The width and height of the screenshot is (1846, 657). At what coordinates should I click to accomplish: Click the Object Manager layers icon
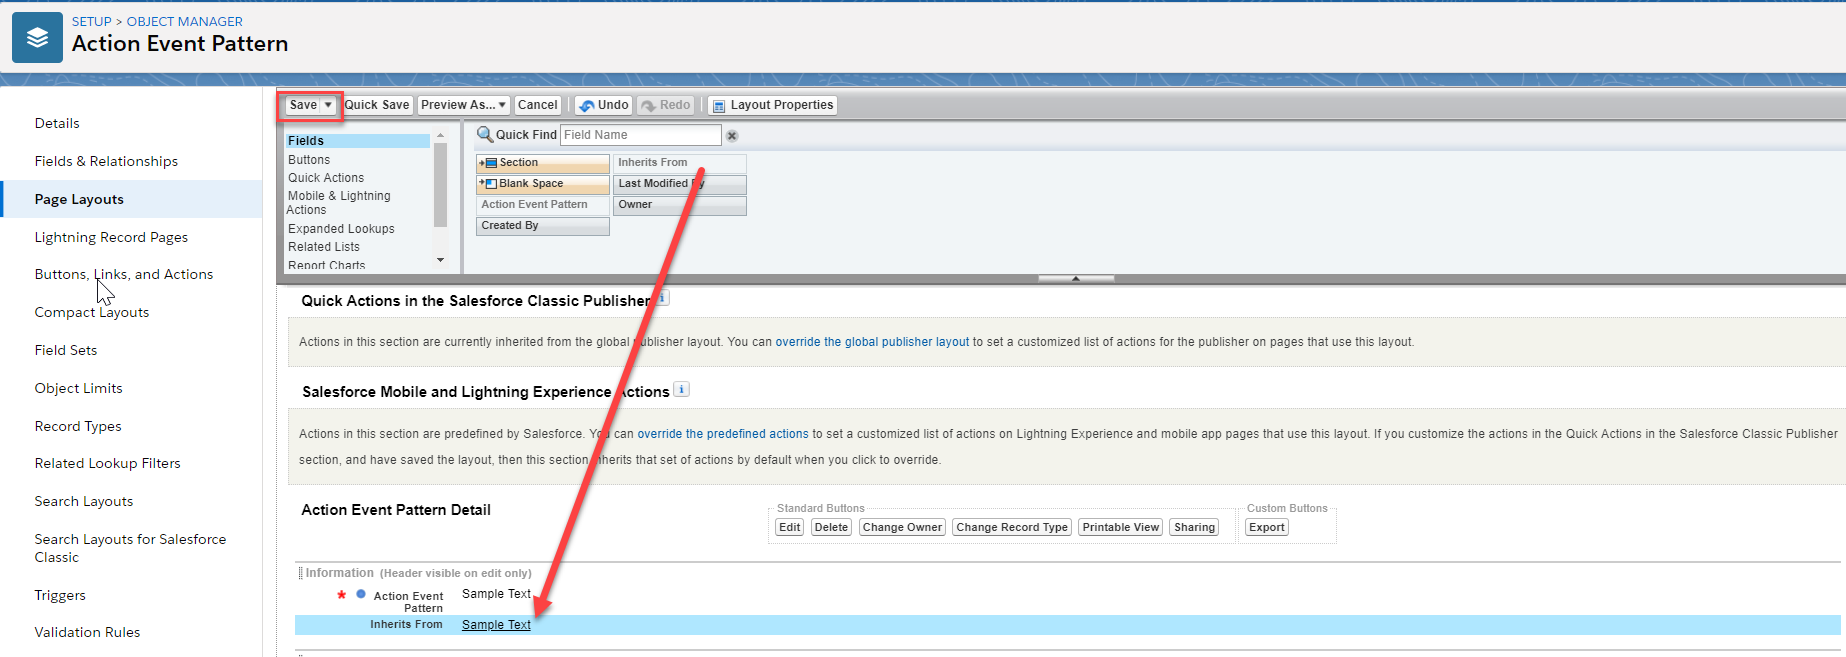[x=37, y=38]
